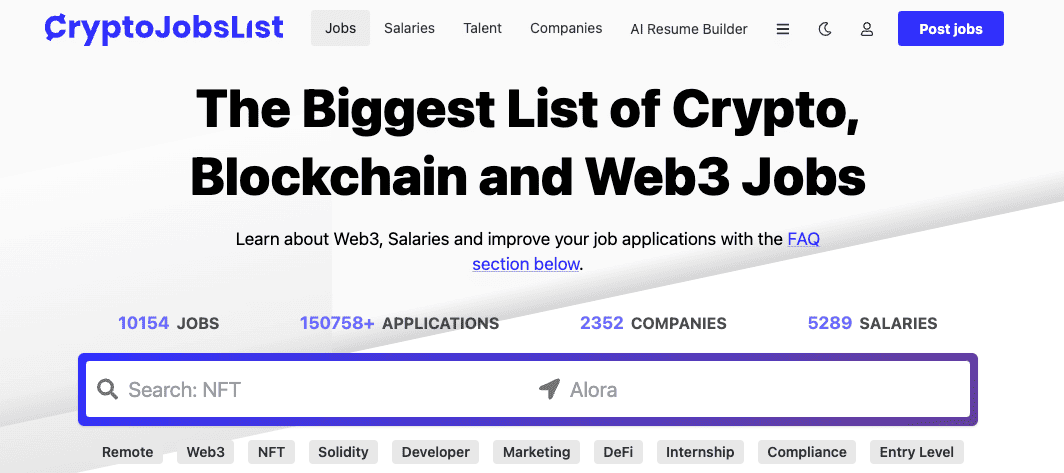This screenshot has height=473, width=1064.
Task: Pick the Entry Level tag
Action: point(917,452)
